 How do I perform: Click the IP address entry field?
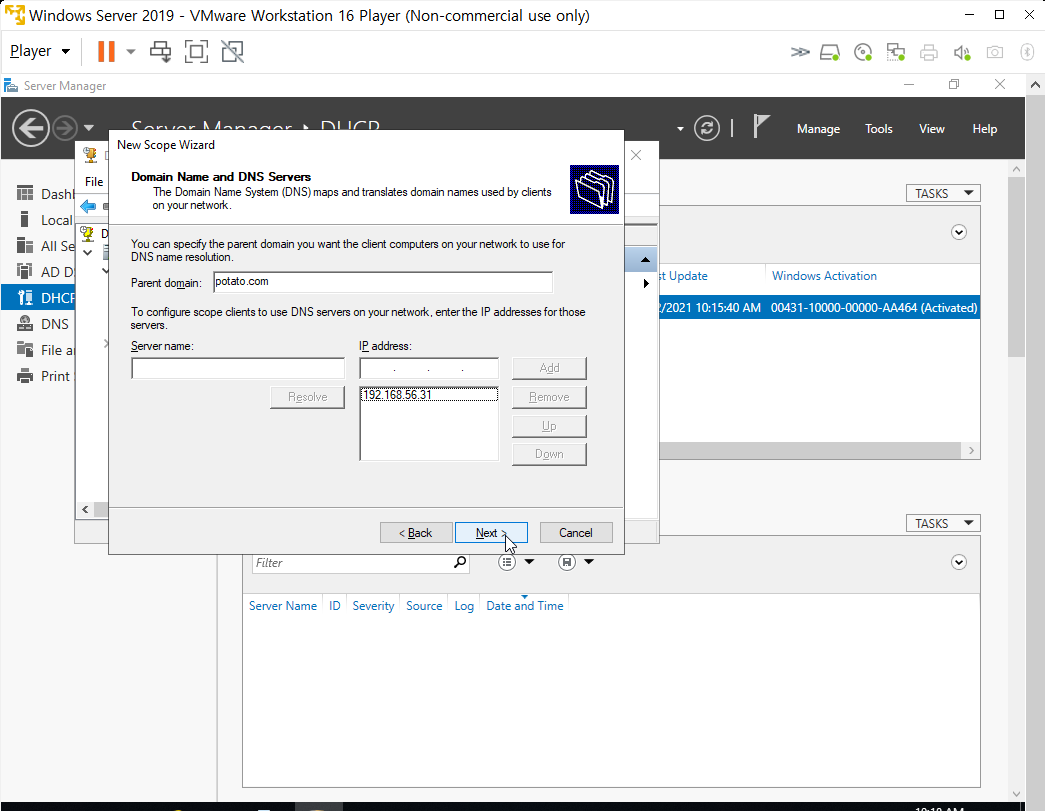point(429,369)
